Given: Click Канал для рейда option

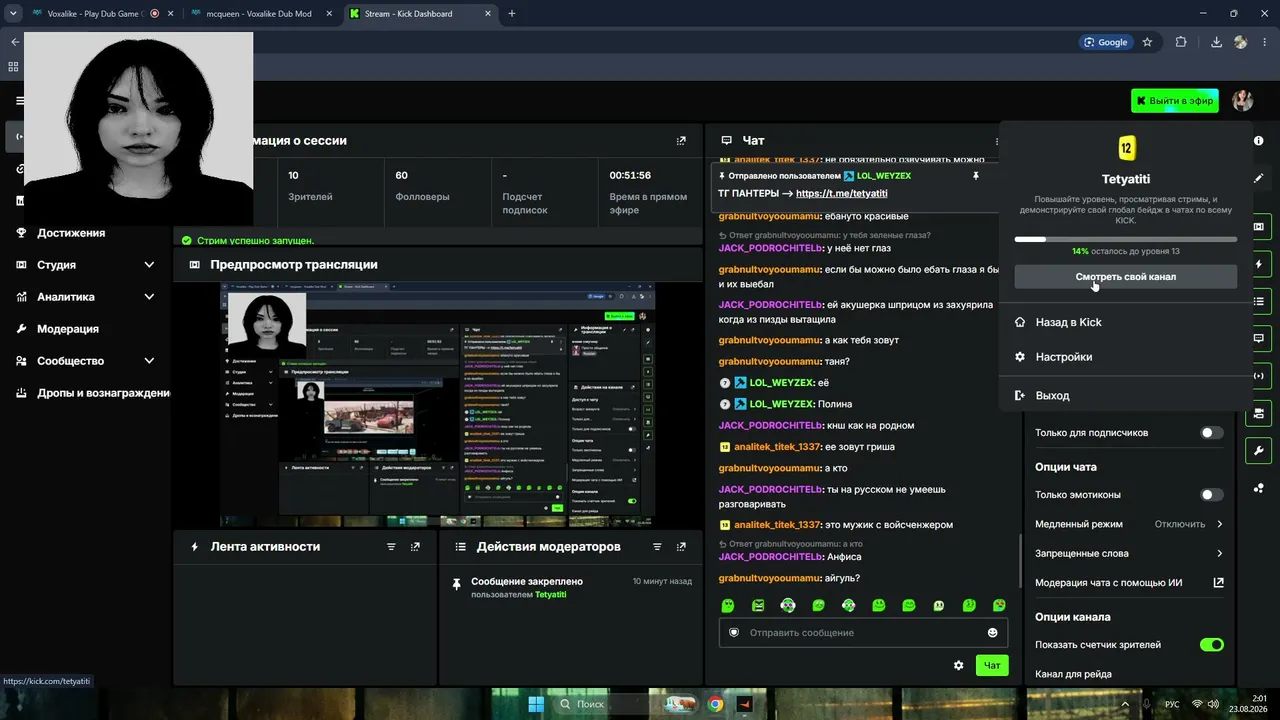Looking at the screenshot, I should [x=1074, y=674].
